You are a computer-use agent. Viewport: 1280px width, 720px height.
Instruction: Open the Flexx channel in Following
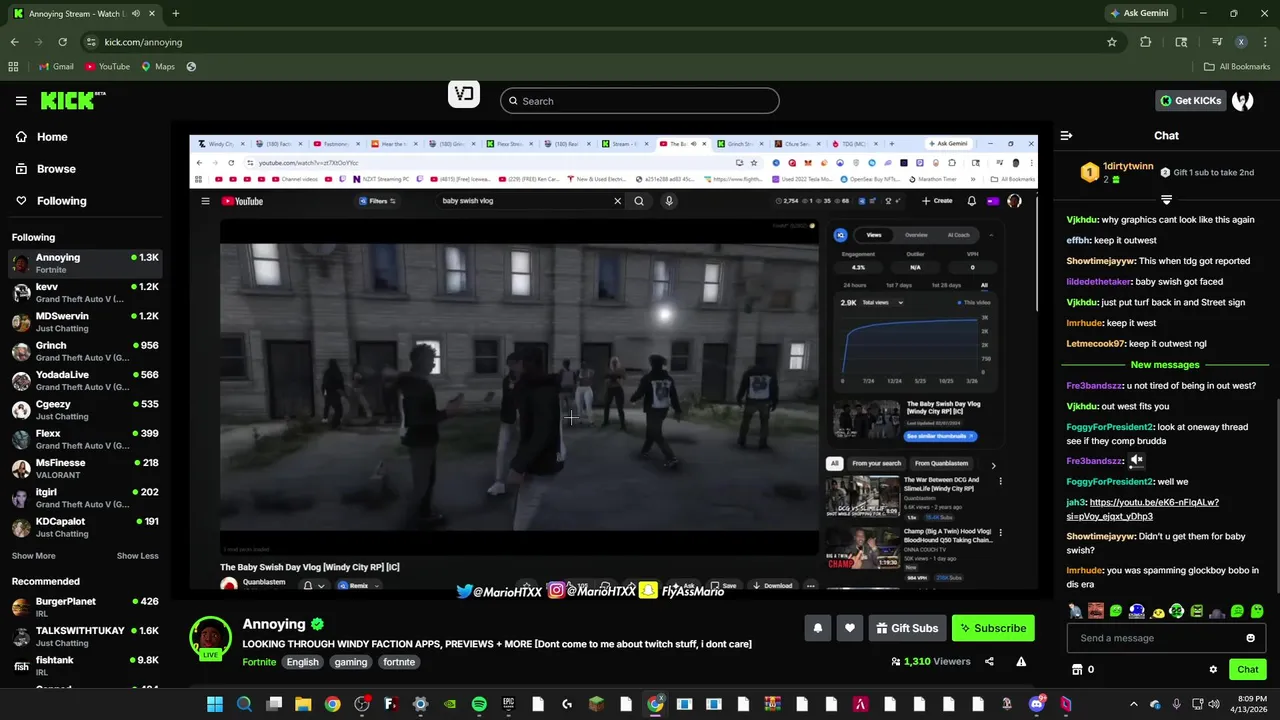pyautogui.click(x=84, y=439)
